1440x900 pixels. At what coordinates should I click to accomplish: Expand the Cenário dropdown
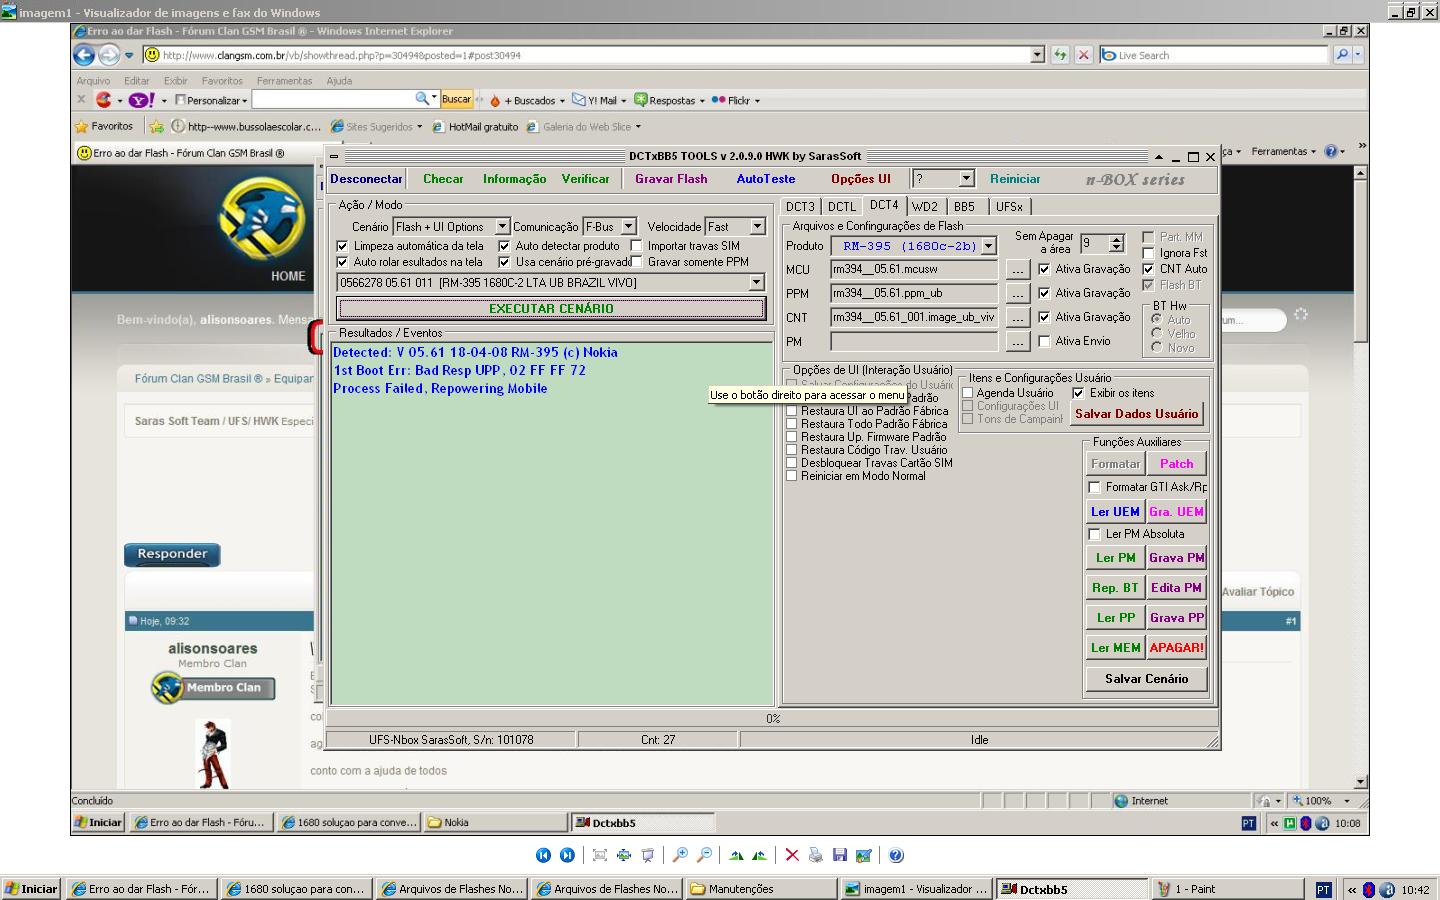(x=502, y=227)
